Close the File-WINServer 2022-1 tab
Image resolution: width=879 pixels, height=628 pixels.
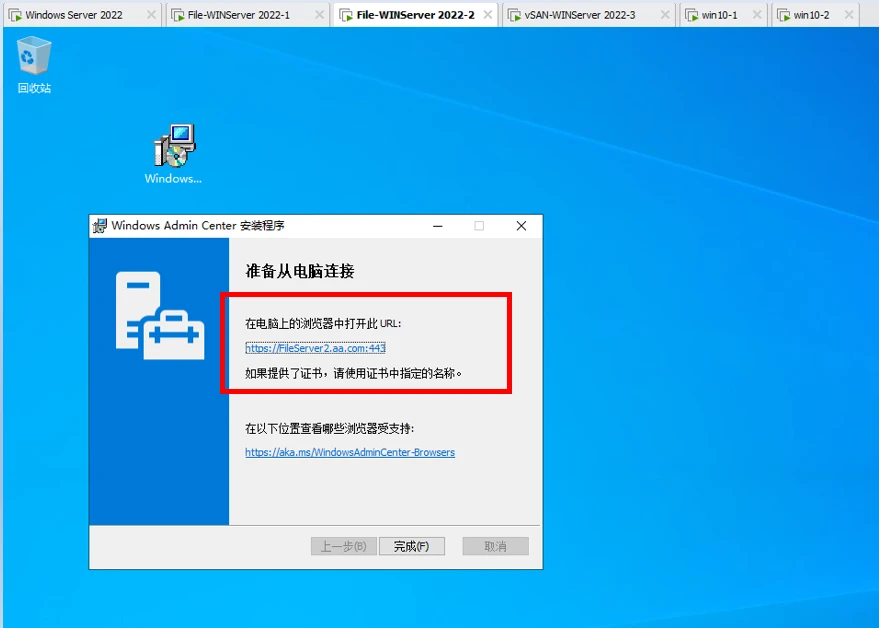click(319, 15)
